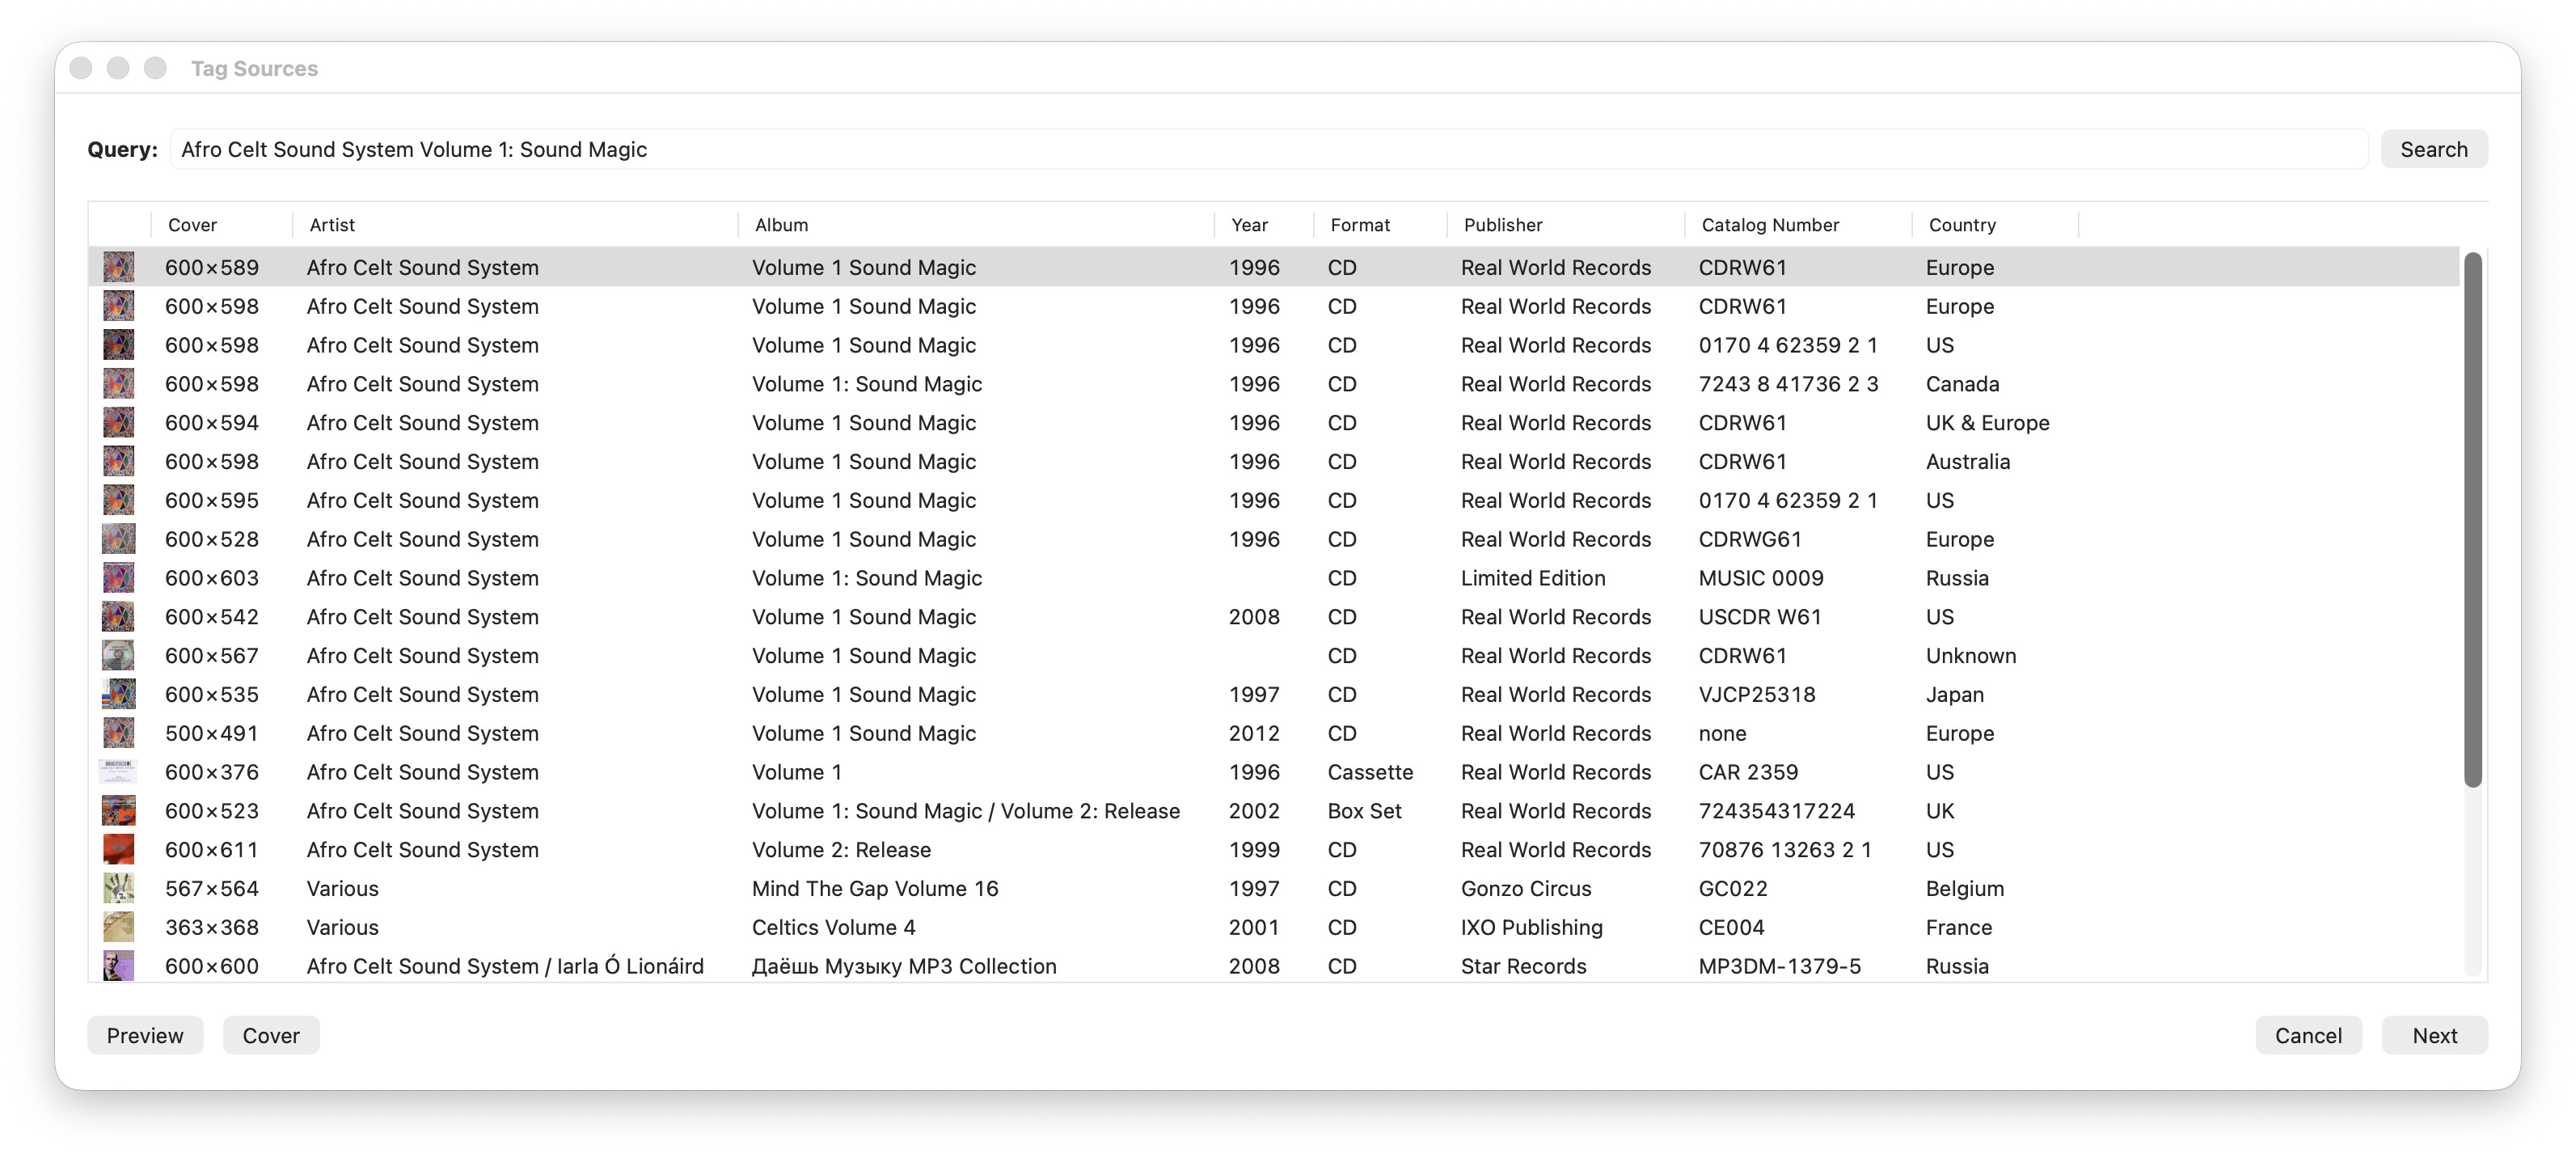The width and height of the screenshot is (2576, 1158).
Task: Select the Volume 2: Release red cover thumbnail
Action: [118, 849]
